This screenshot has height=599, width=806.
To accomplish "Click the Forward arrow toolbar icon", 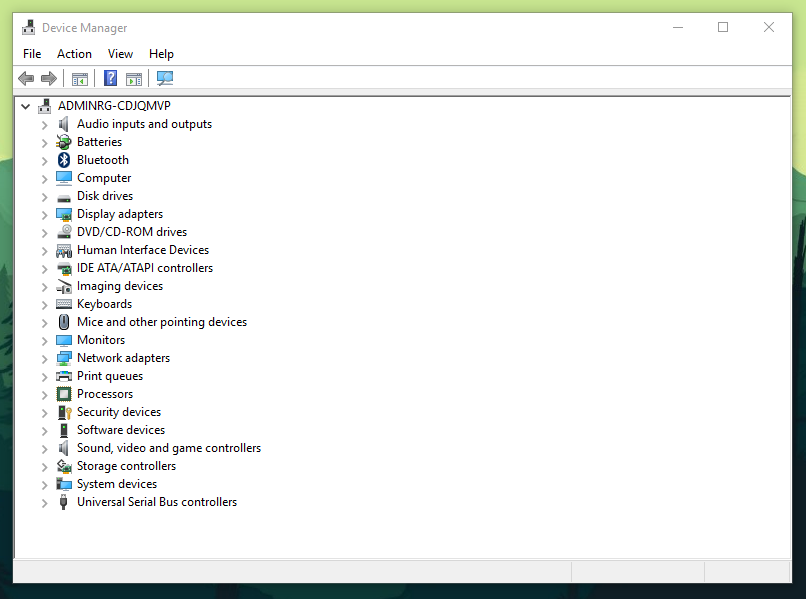I will click(49, 79).
